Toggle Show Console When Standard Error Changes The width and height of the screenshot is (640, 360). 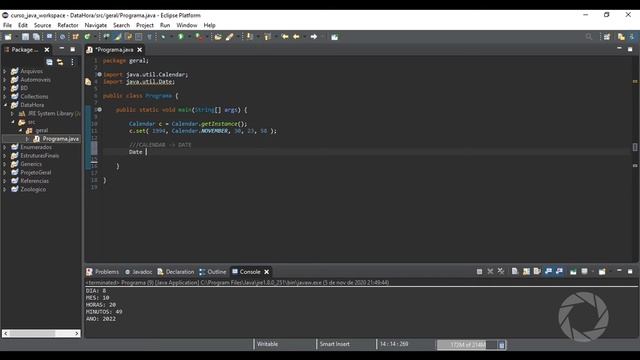(559, 271)
